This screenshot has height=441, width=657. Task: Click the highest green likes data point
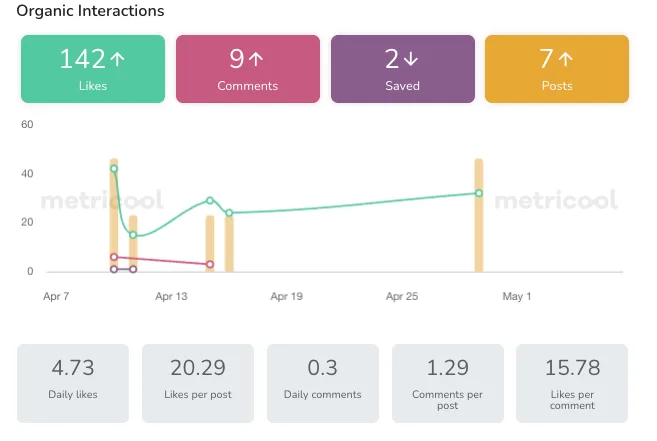point(114,169)
